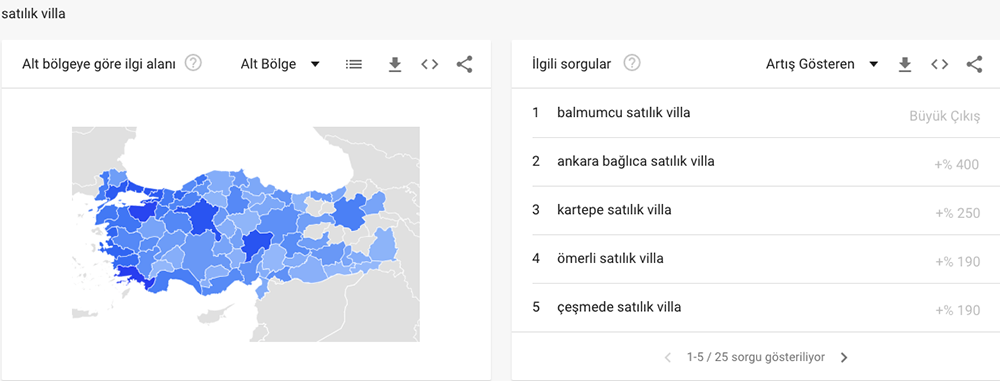1000x381 pixels.
Task: Select the eastern Van province on the map
Action: [383, 246]
